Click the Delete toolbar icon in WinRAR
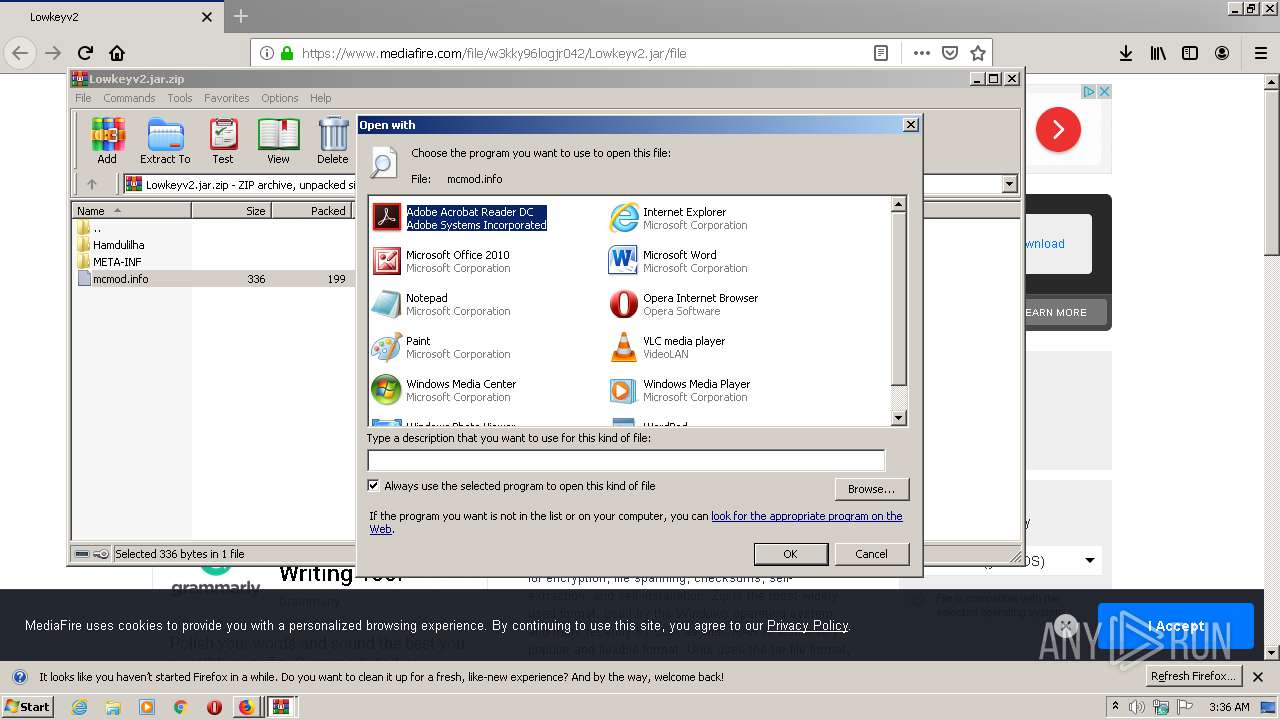The width and height of the screenshot is (1280, 720). (x=333, y=141)
